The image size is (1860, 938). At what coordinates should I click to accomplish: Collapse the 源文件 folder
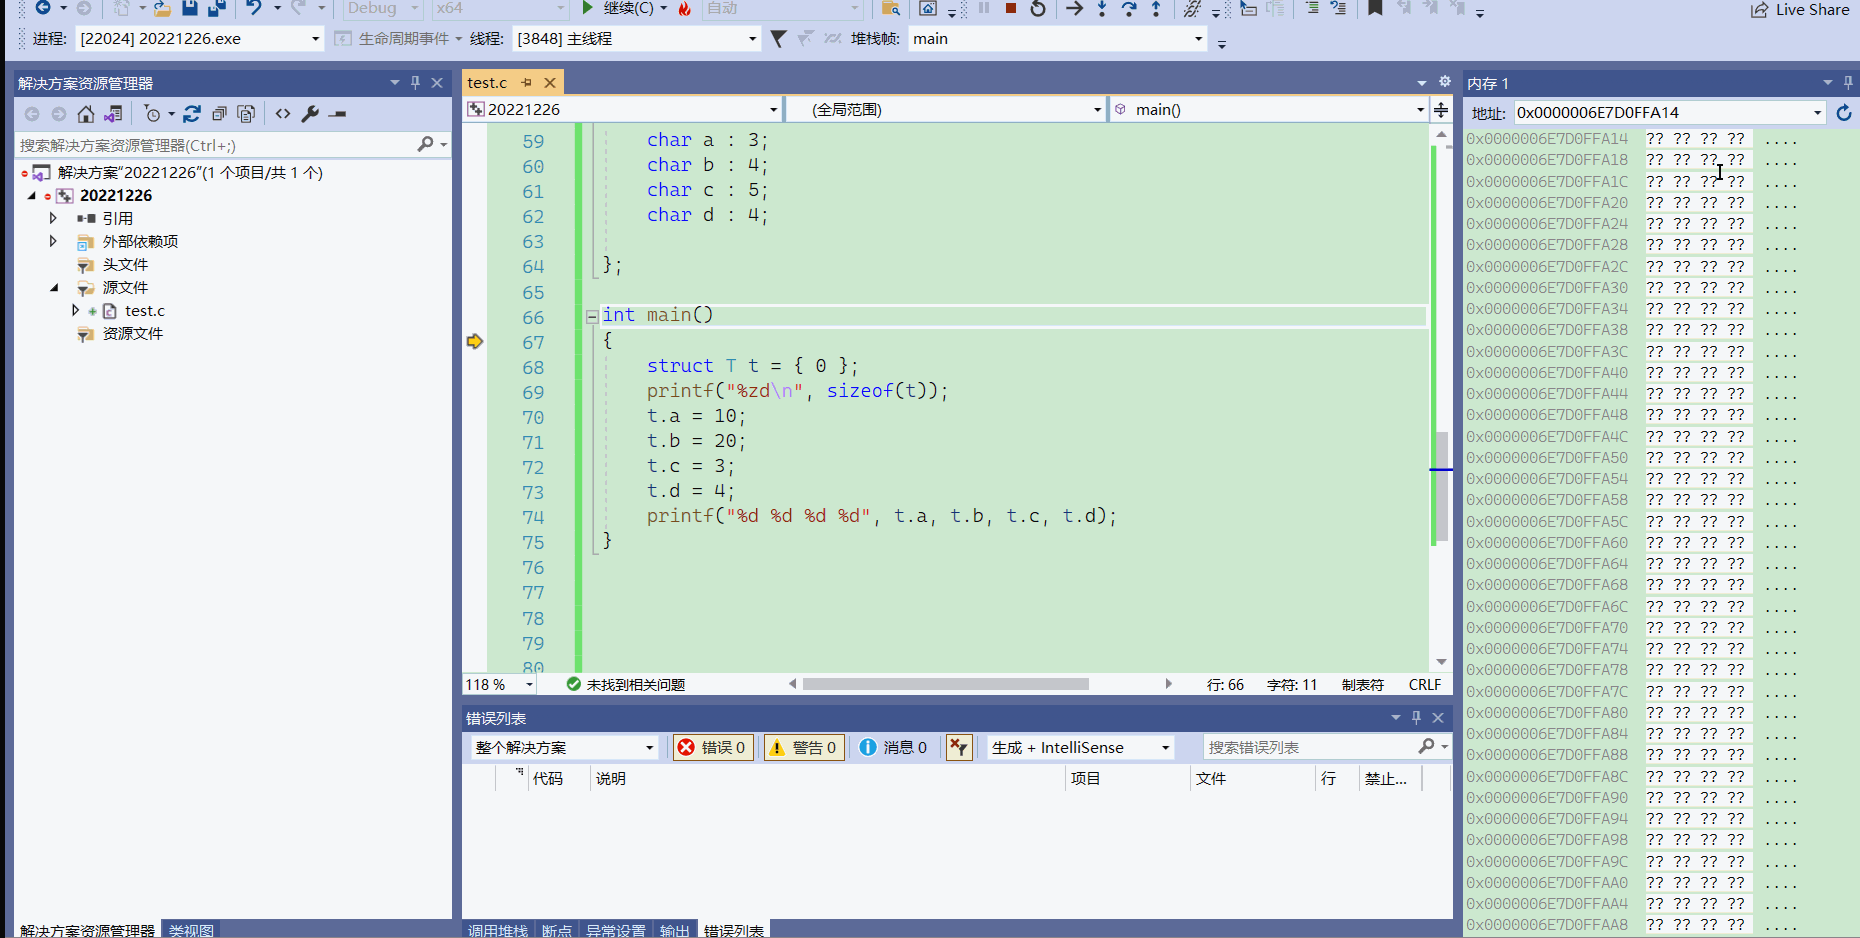click(x=54, y=288)
